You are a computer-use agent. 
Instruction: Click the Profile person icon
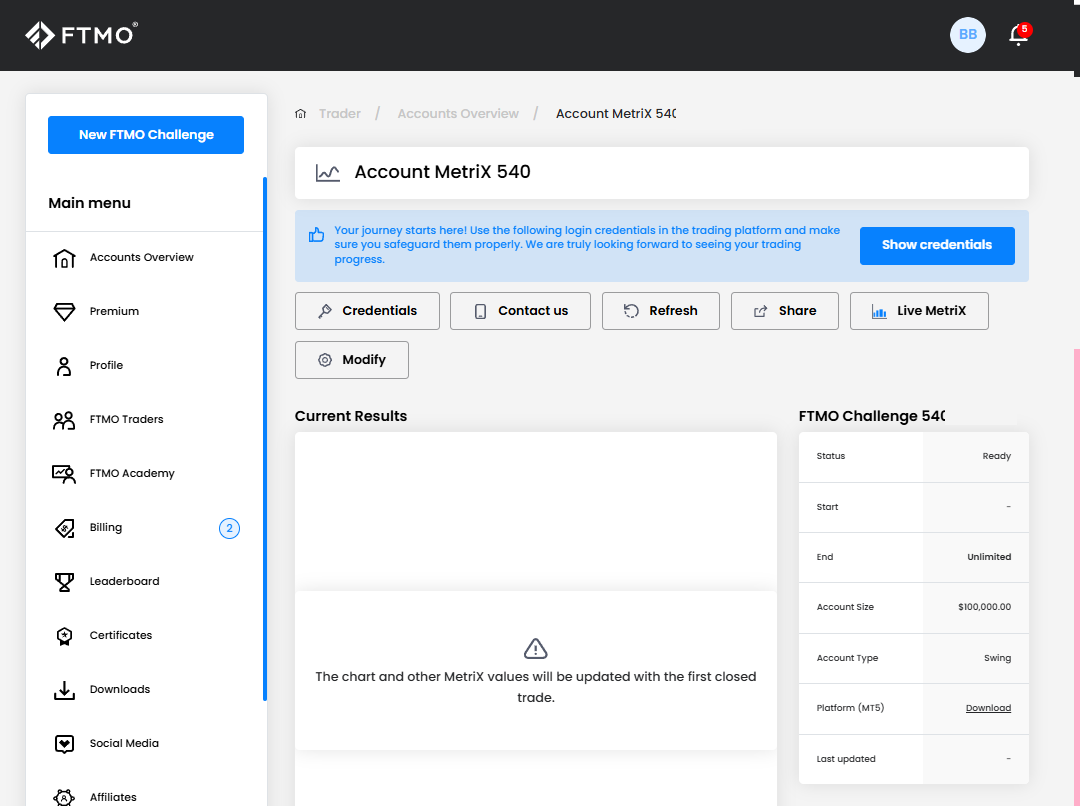[64, 366]
